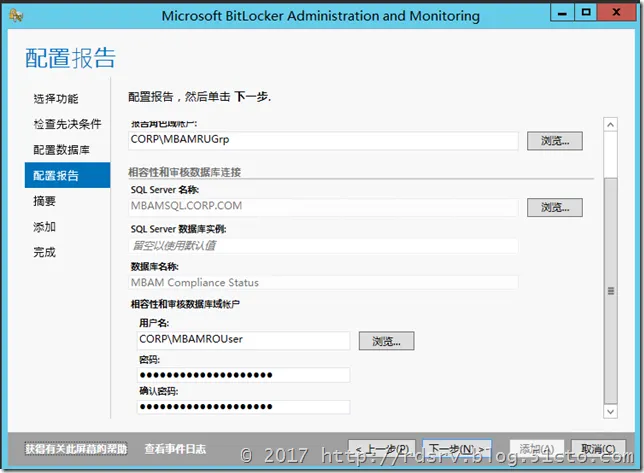Click the 取消(C) cancel button
644x473 pixels.
pyautogui.click(x=598, y=449)
